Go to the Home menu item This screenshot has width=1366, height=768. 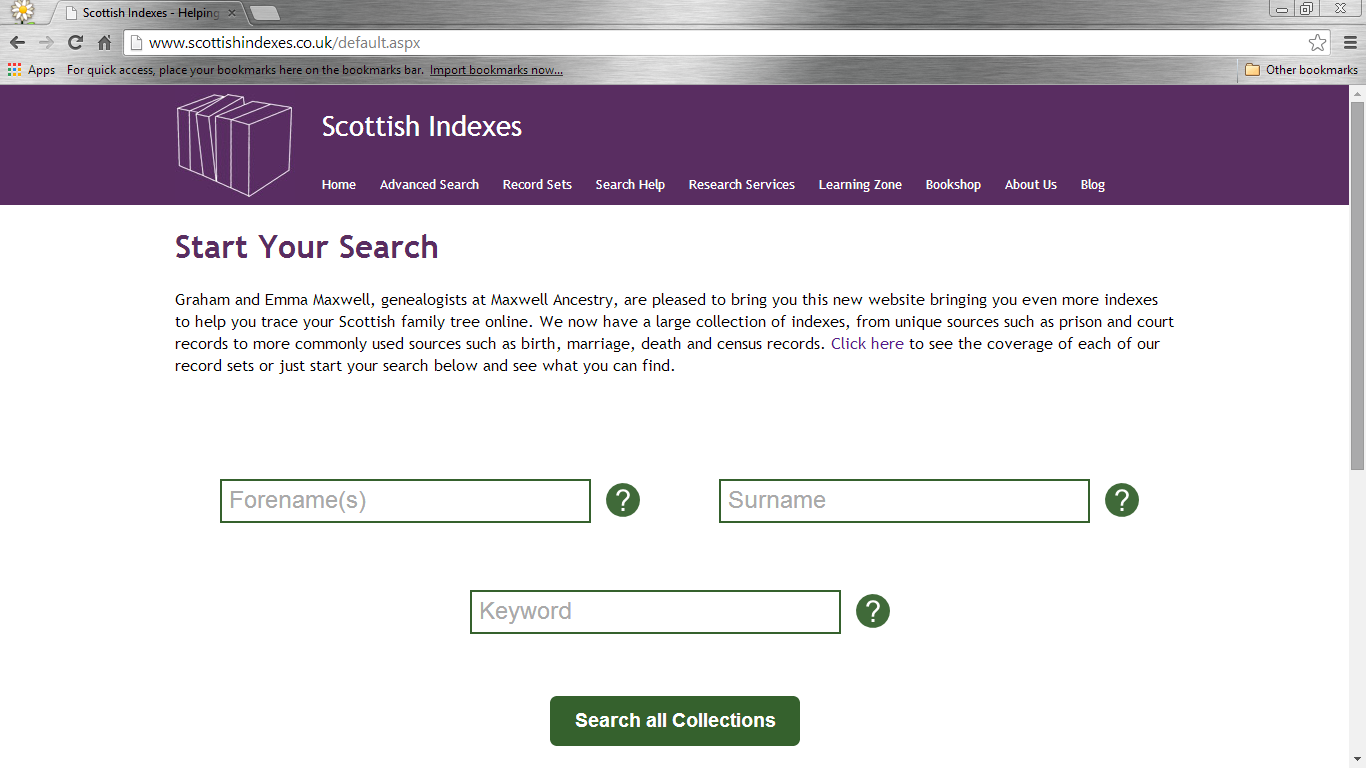[x=339, y=185]
